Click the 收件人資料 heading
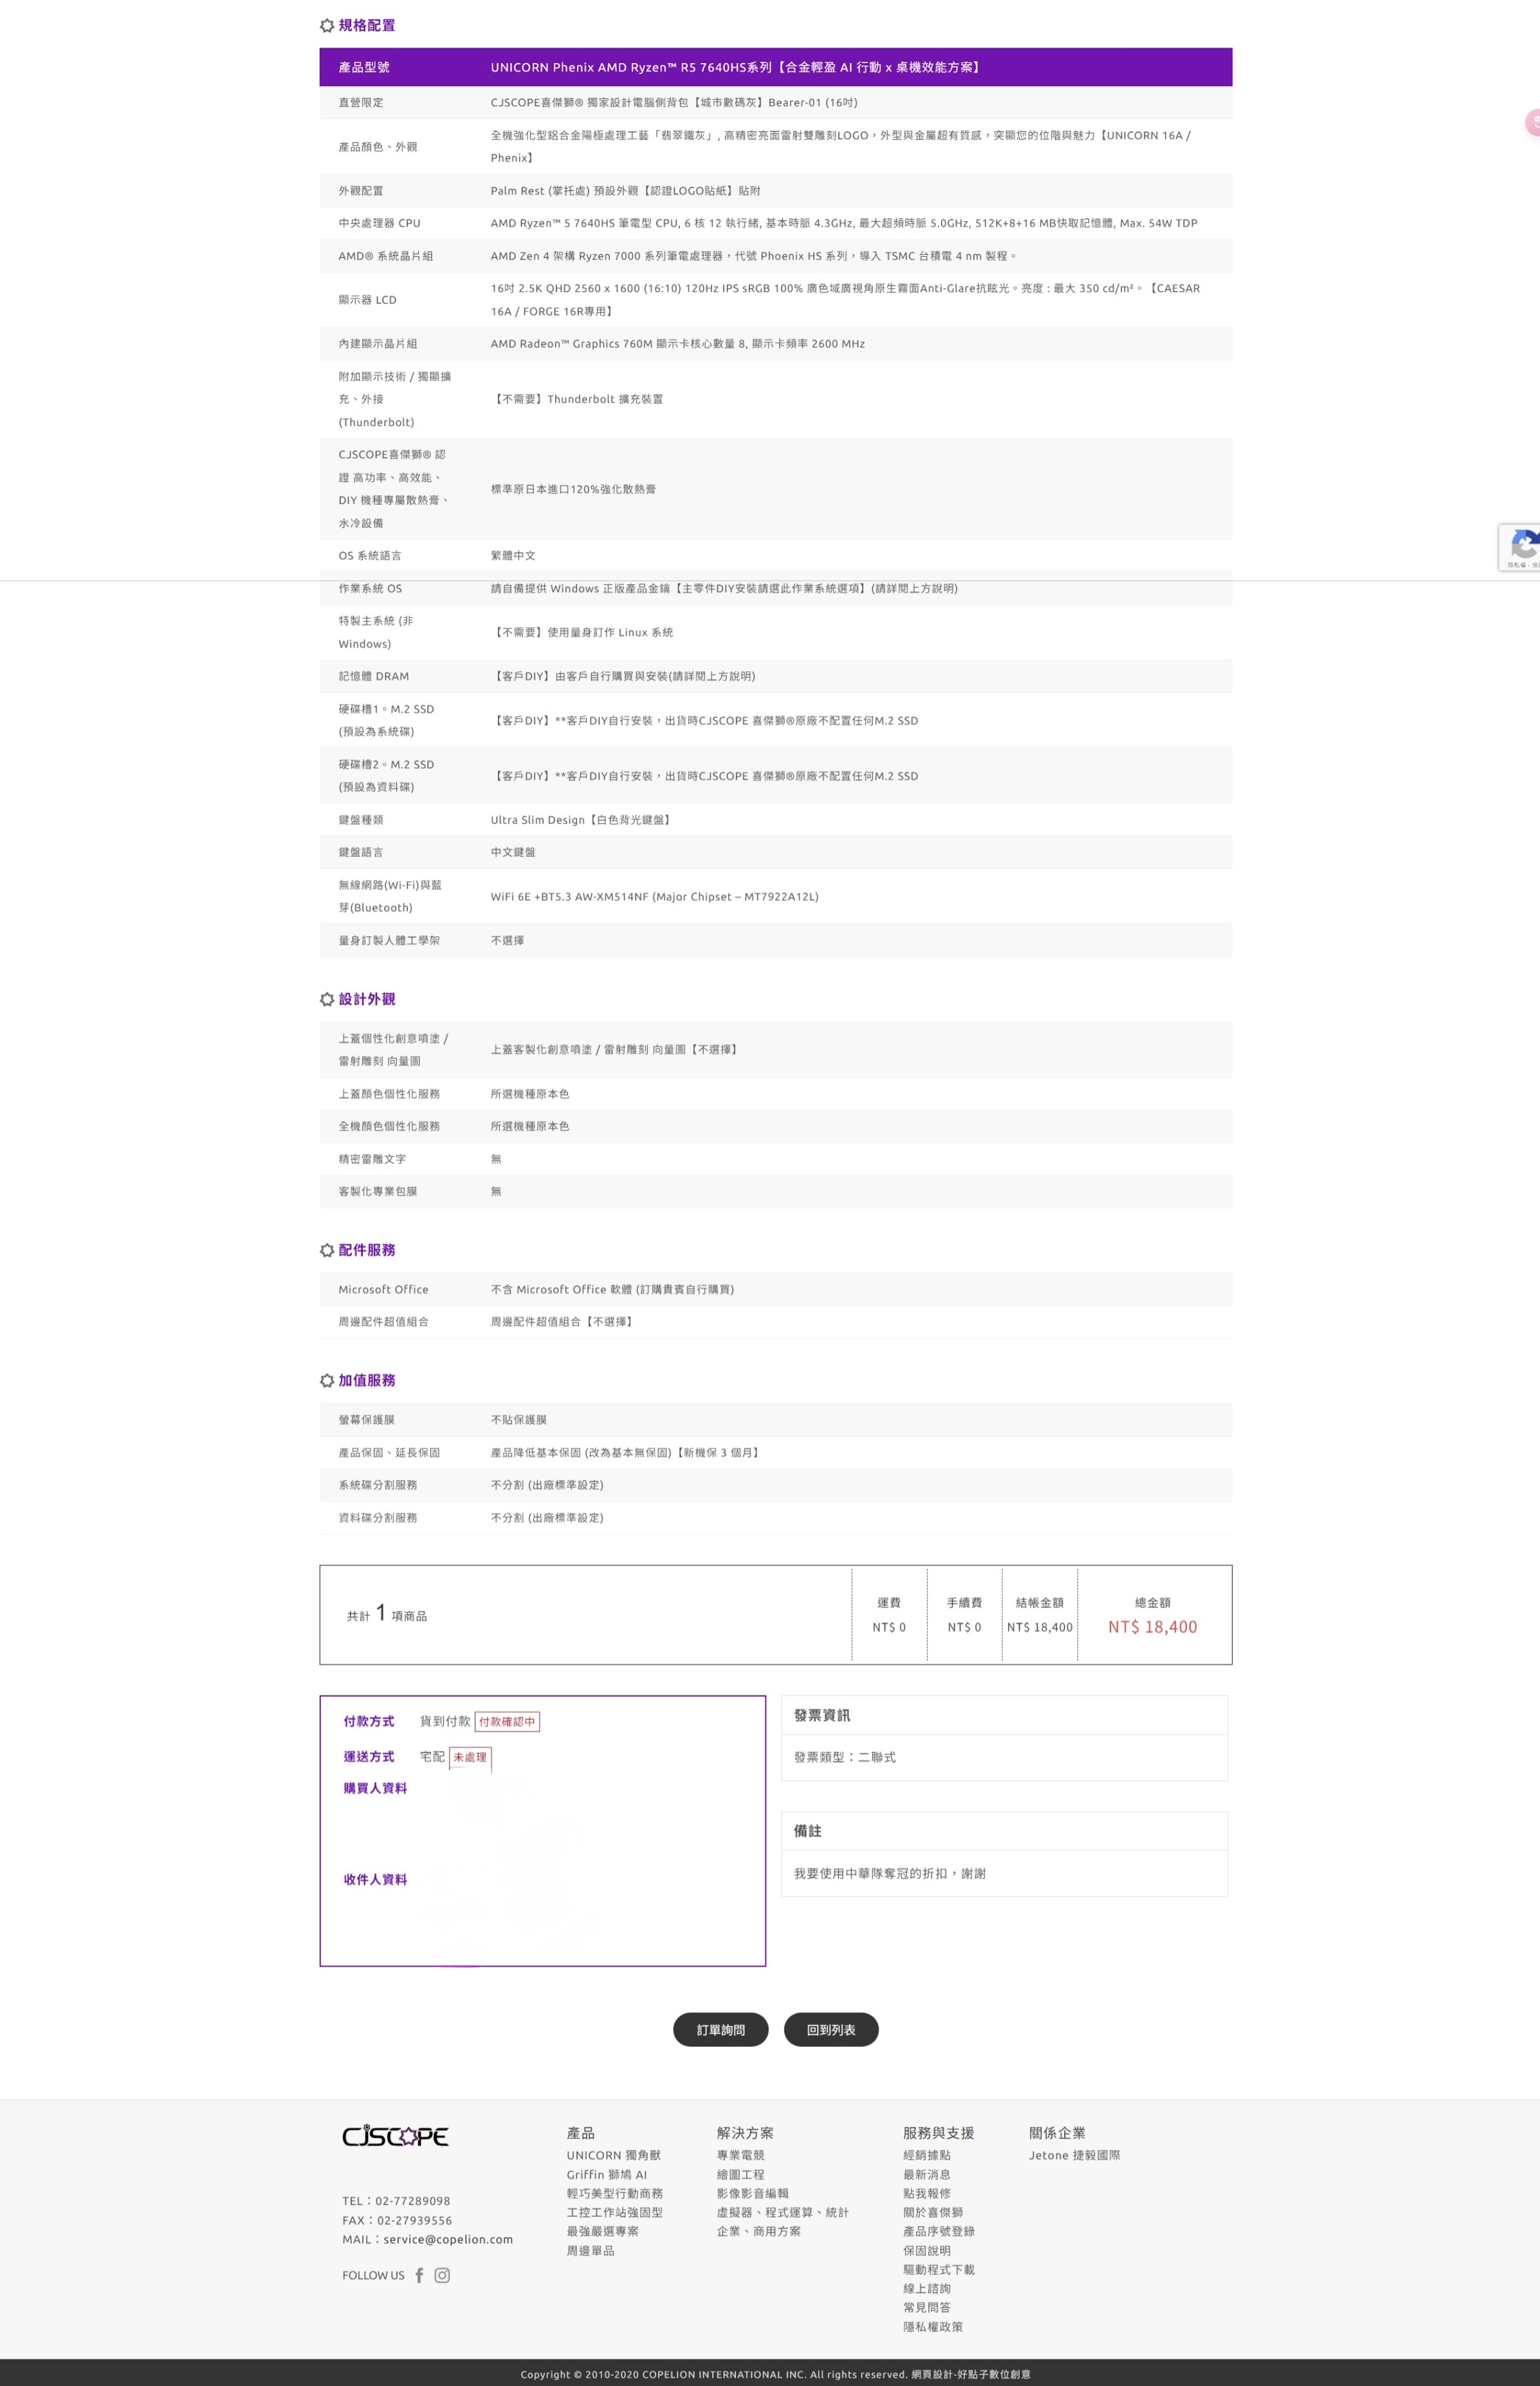The image size is (1540, 2386). [375, 1880]
